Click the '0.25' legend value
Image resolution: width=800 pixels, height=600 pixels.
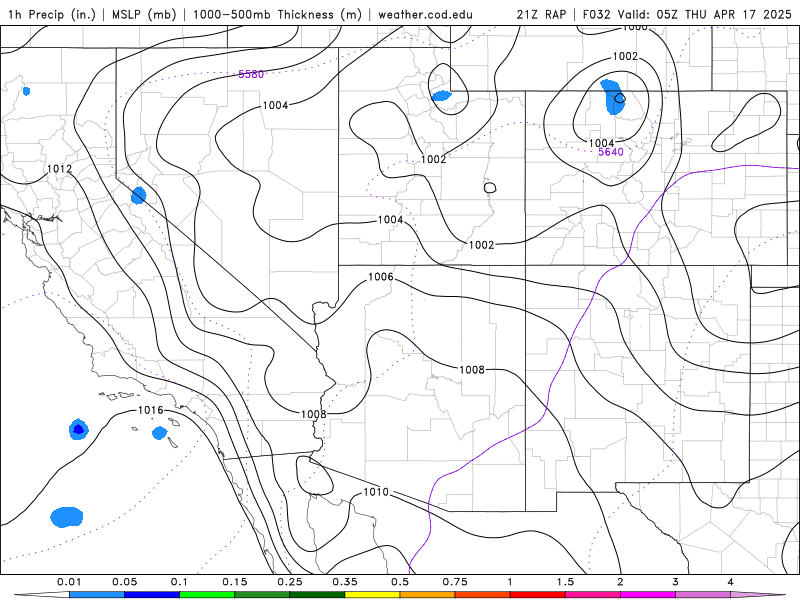[290, 582]
